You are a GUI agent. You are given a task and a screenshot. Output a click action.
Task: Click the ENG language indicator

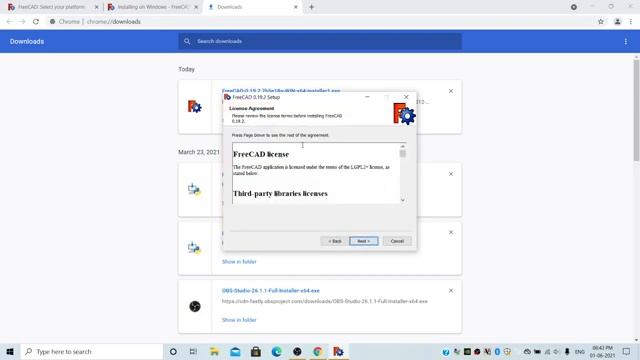[580, 352]
